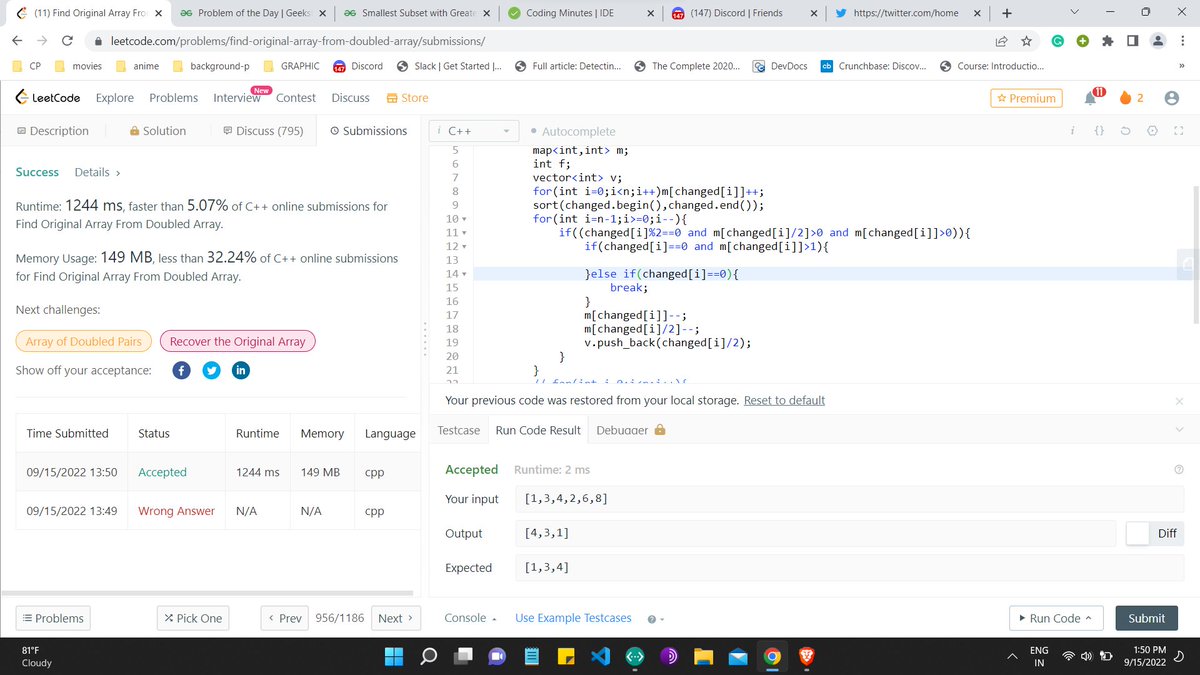Open Array of Doubled Pairs challenge
Screen dimensions: 1200x675
(x=83, y=341)
